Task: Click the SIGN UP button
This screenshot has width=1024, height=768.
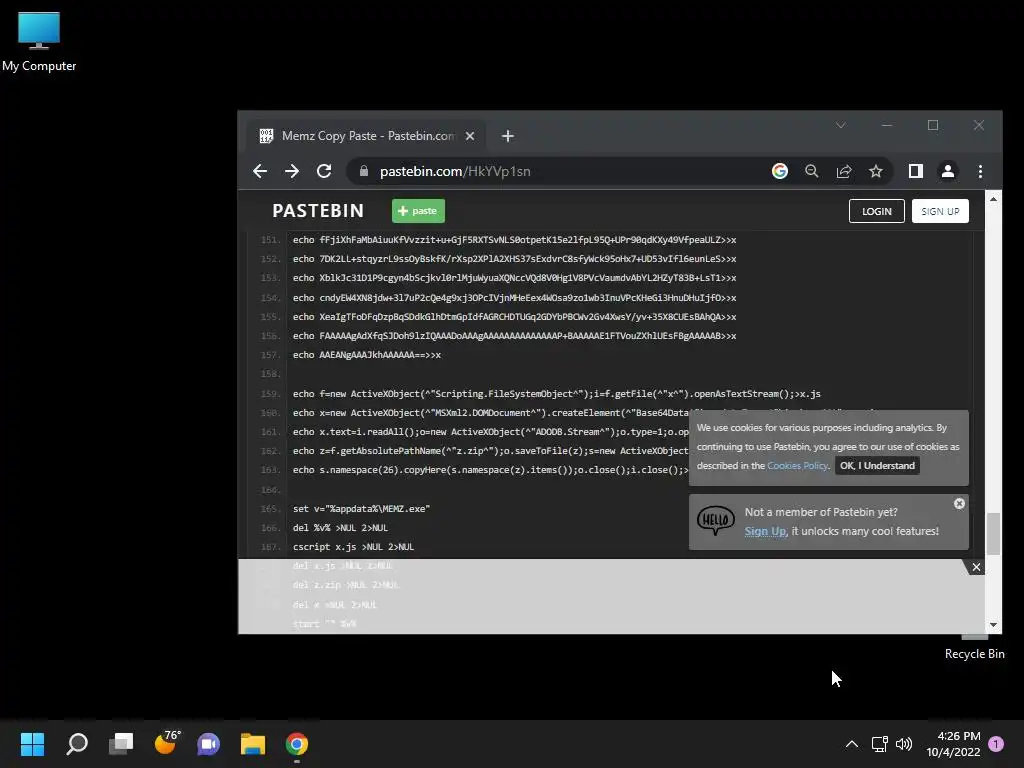Action: [x=940, y=211]
